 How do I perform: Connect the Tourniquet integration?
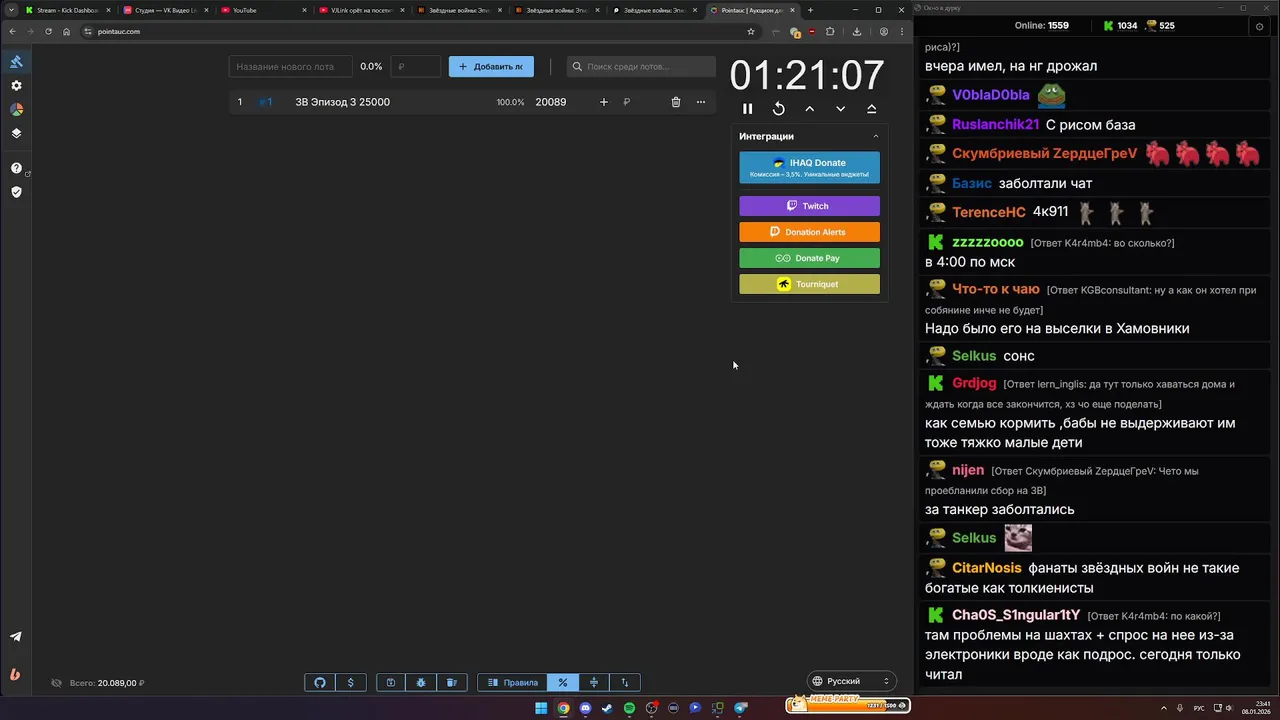809,284
